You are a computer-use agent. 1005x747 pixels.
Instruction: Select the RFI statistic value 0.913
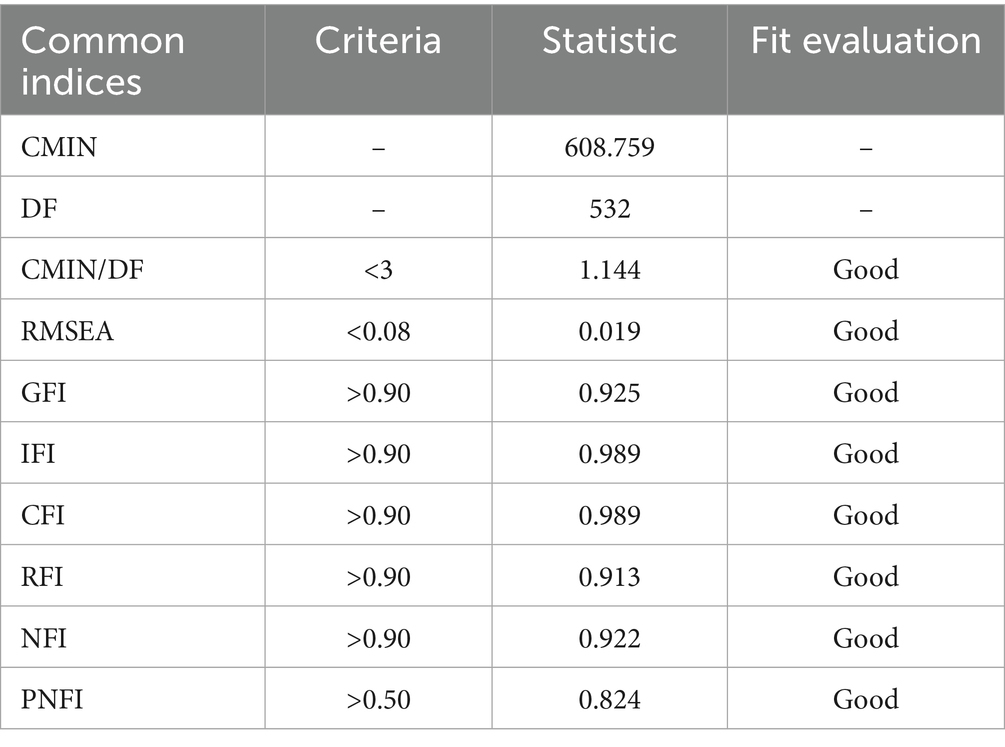[609, 577]
